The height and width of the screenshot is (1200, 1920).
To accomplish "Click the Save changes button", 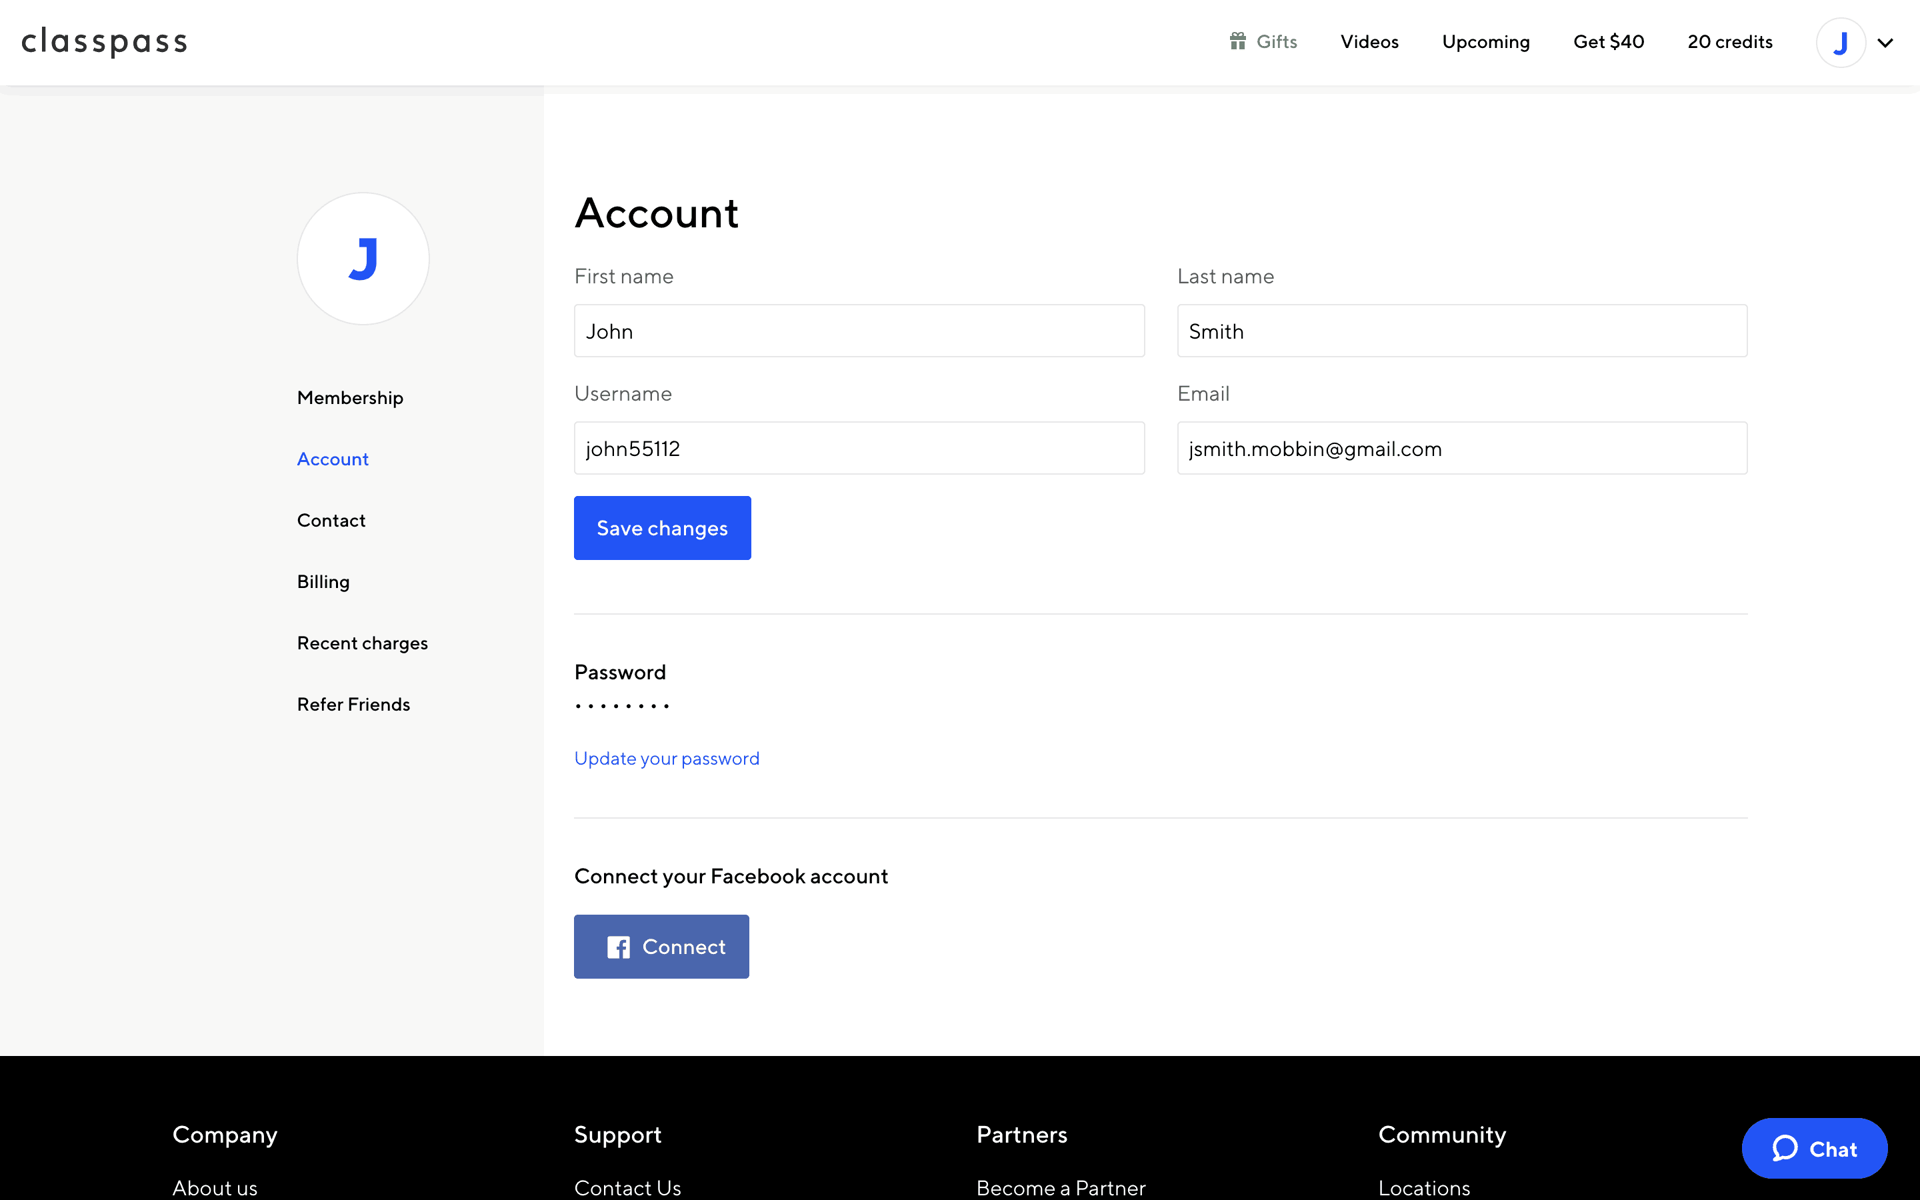I will [x=662, y=528].
